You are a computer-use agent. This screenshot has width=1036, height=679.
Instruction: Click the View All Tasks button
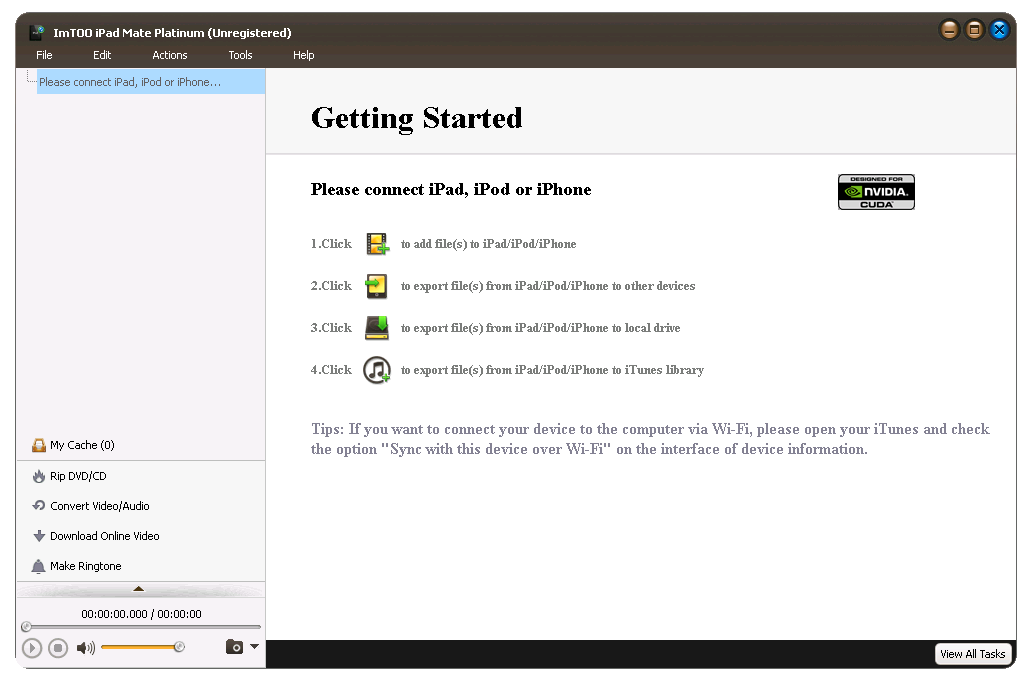pyautogui.click(x=973, y=654)
